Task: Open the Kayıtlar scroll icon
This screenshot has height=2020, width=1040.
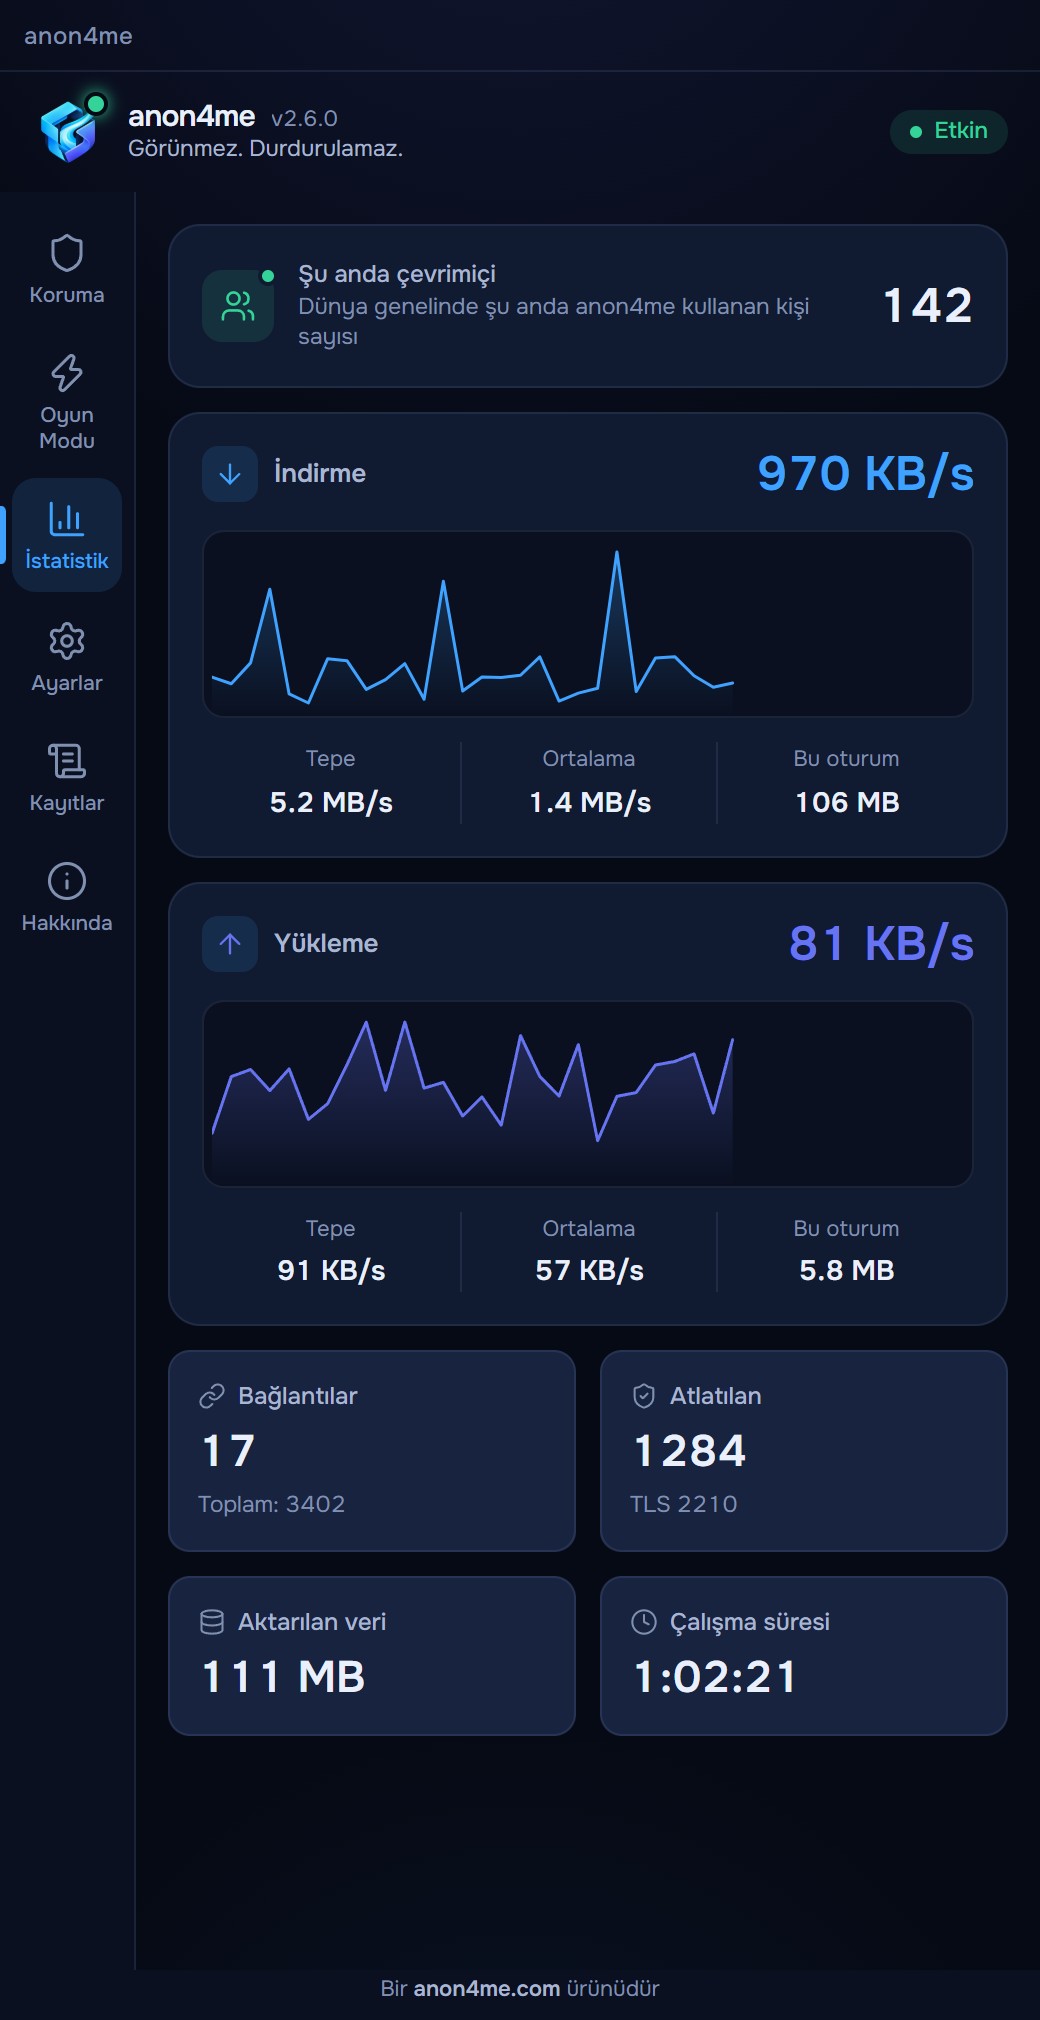Action: (x=67, y=761)
